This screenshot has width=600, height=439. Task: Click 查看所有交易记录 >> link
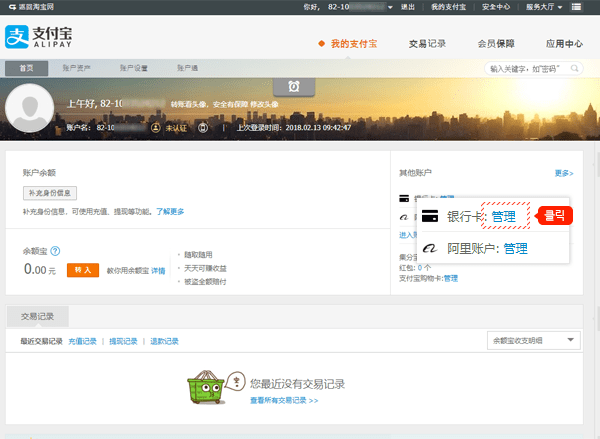[284, 400]
